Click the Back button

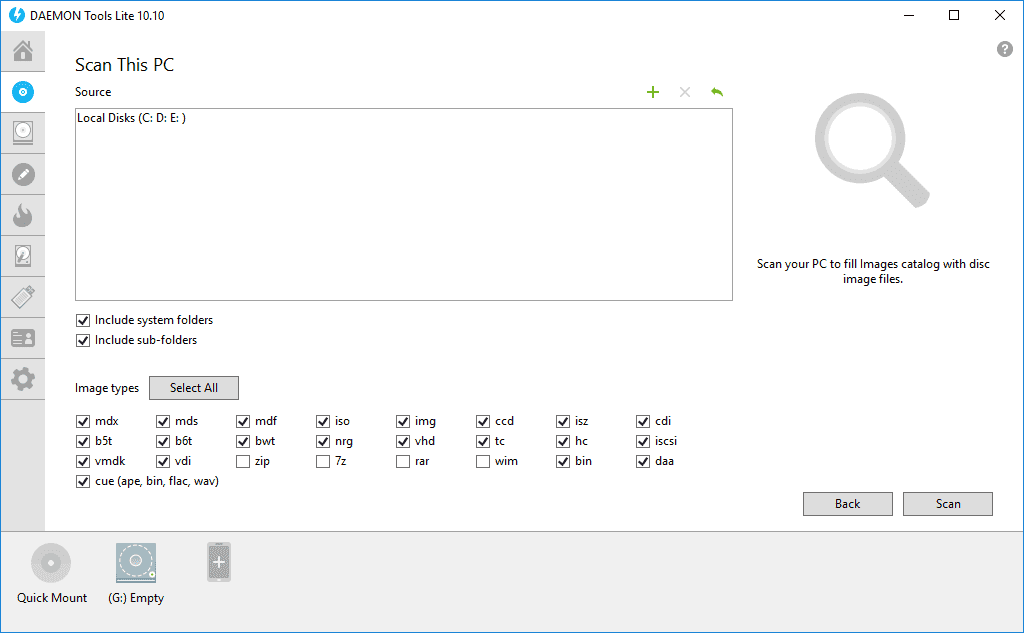click(848, 504)
